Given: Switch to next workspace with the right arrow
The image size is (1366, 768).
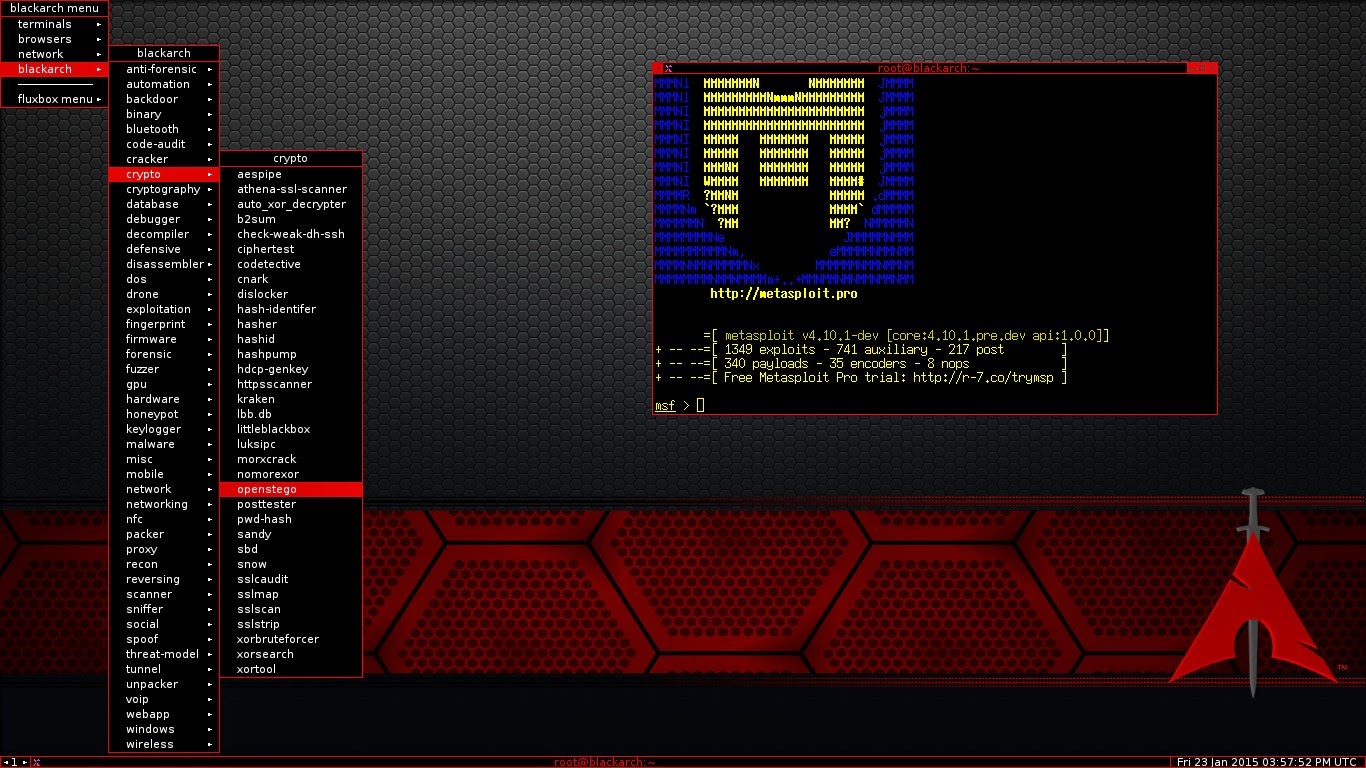Looking at the screenshot, I should click(24, 762).
